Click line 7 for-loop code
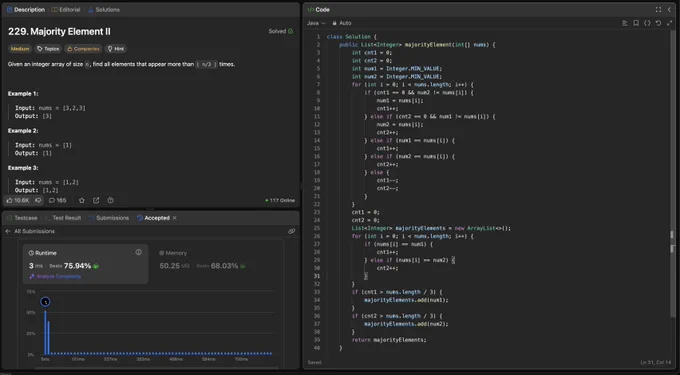This screenshot has width=680, height=375. [x=412, y=85]
